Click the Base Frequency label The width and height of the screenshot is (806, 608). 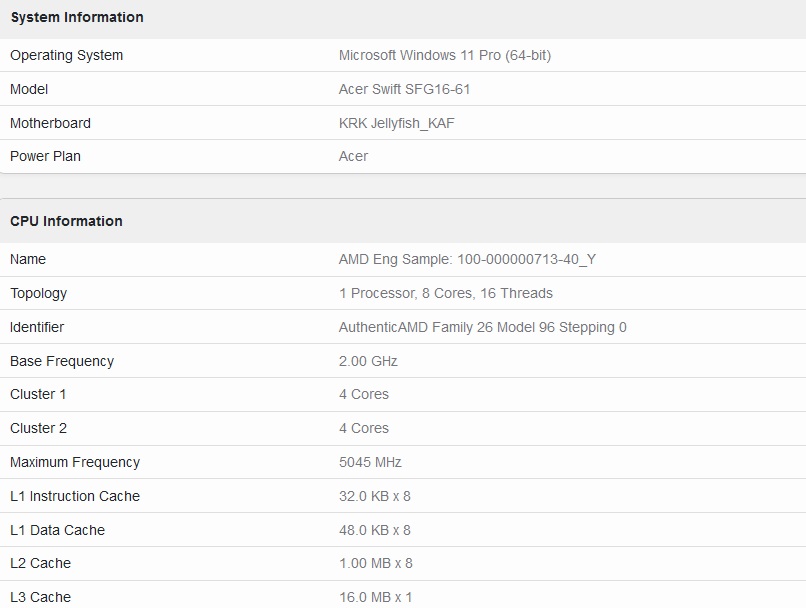tap(62, 361)
